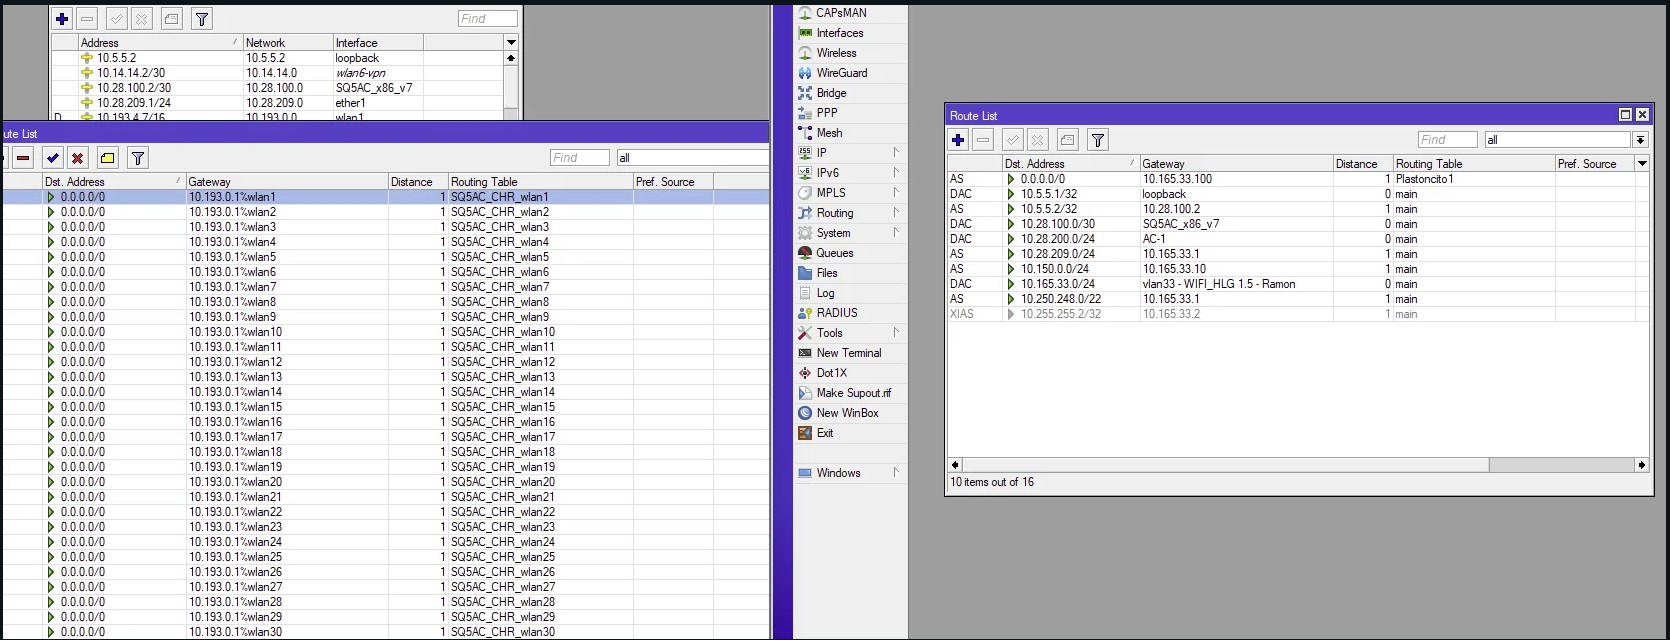Click red minus remove icon in left Route List
The height and width of the screenshot is (640, 1670).
pyautogui.click(x=23, y=158)
